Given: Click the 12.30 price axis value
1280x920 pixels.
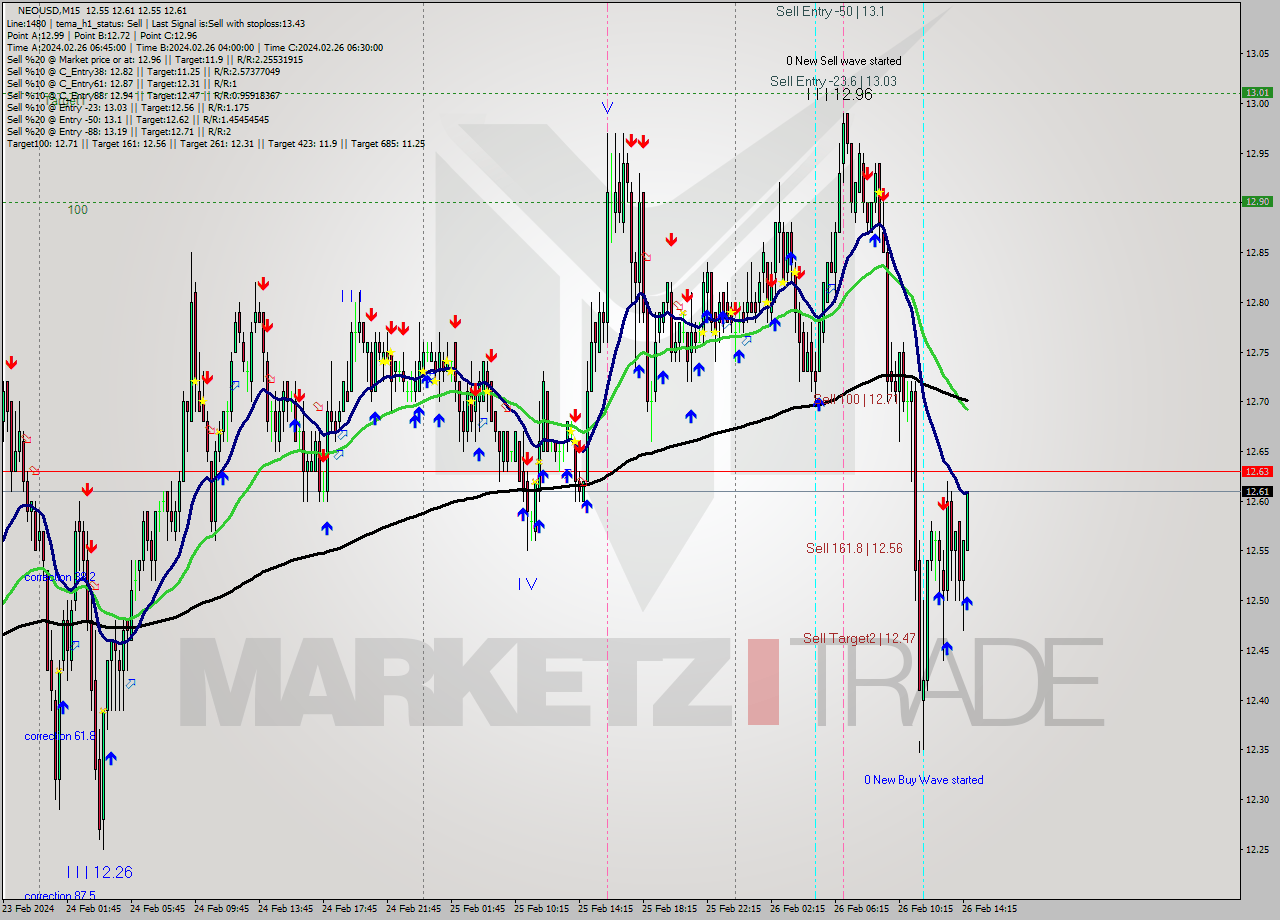Looking at the screenshot, I should click(1257, 800).
